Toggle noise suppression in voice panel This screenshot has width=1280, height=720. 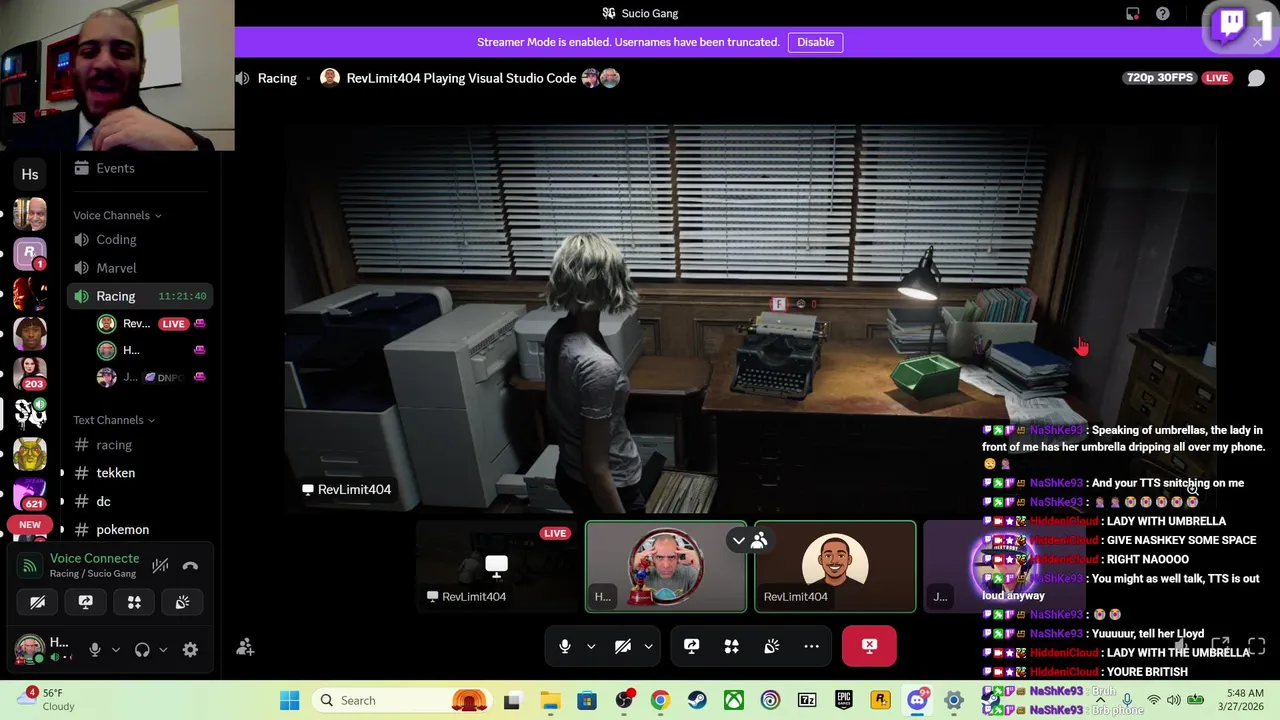click(160, 566)
